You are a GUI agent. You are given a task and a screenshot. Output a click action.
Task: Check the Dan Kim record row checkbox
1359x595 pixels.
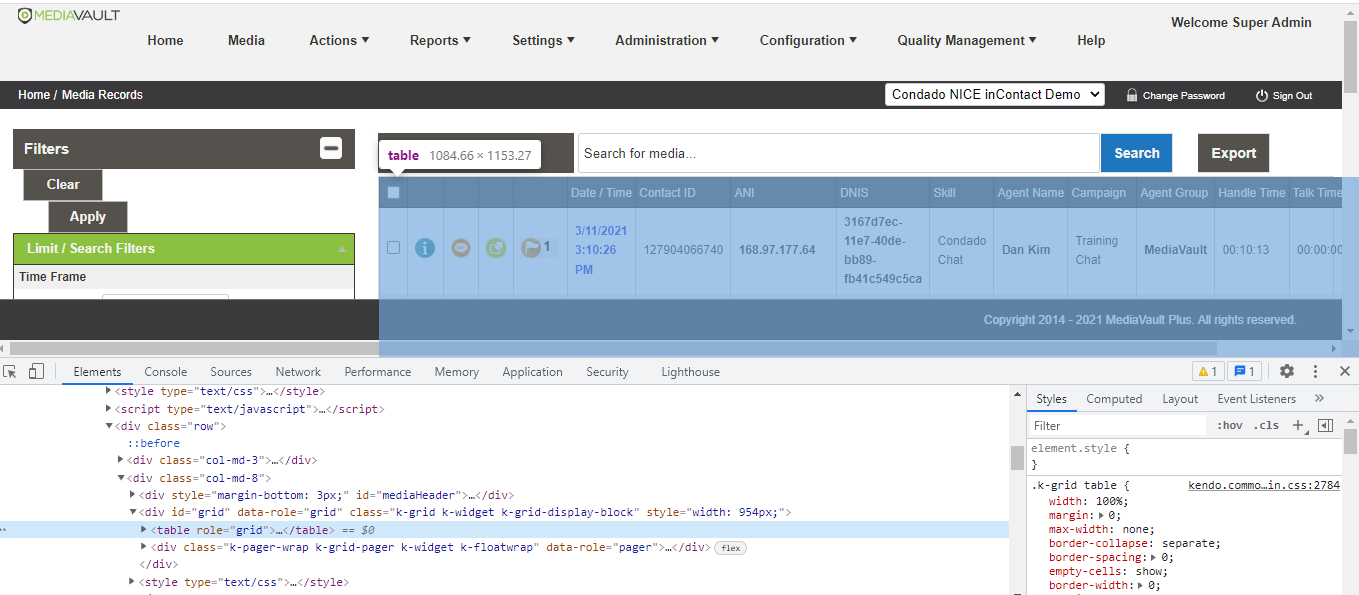tap(393, 248)
